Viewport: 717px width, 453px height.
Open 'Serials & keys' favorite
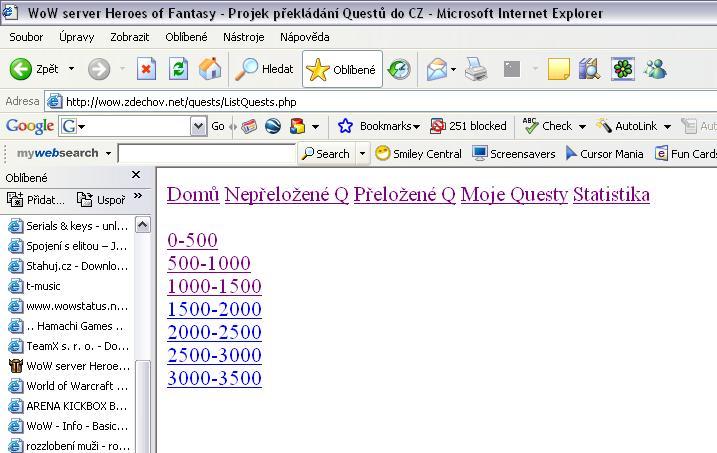pyautogui.click(x=69, y=226)
